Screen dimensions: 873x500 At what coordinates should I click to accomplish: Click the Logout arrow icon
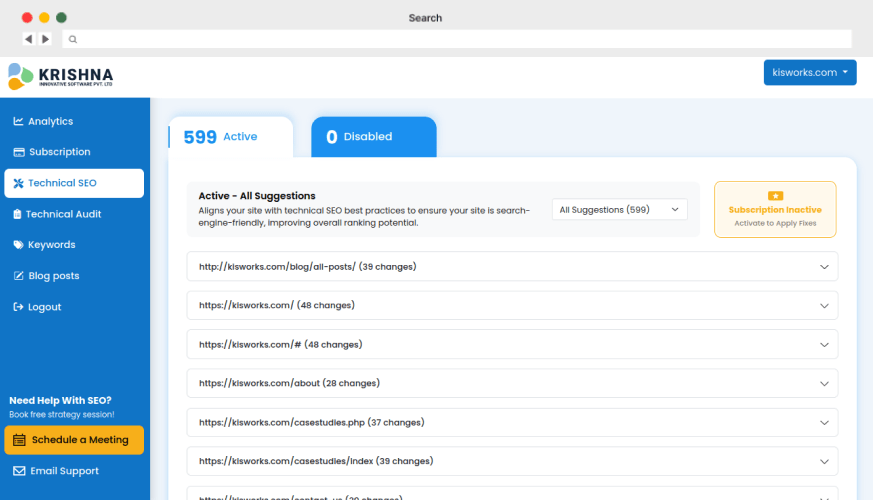coord(18,307)
